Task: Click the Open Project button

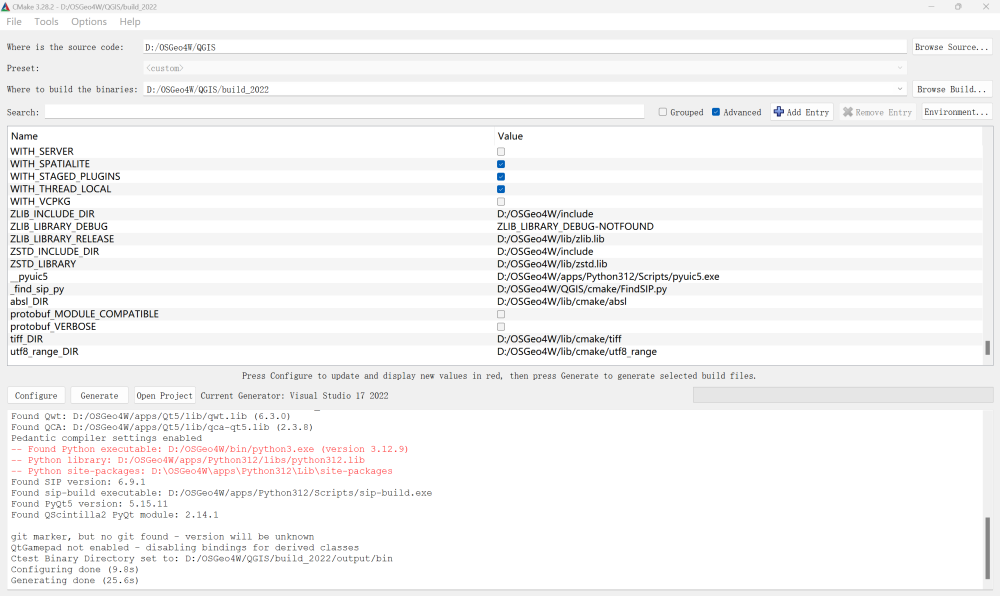Action: [165, 396]
